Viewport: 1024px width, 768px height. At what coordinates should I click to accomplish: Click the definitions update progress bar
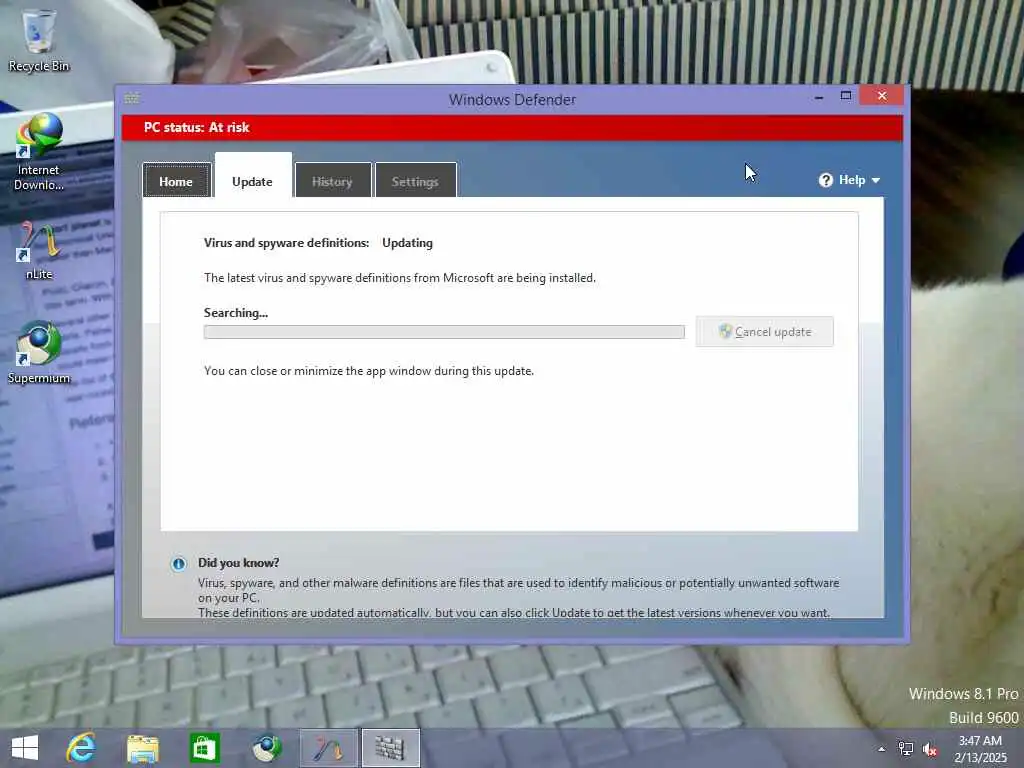coord(444,332)
